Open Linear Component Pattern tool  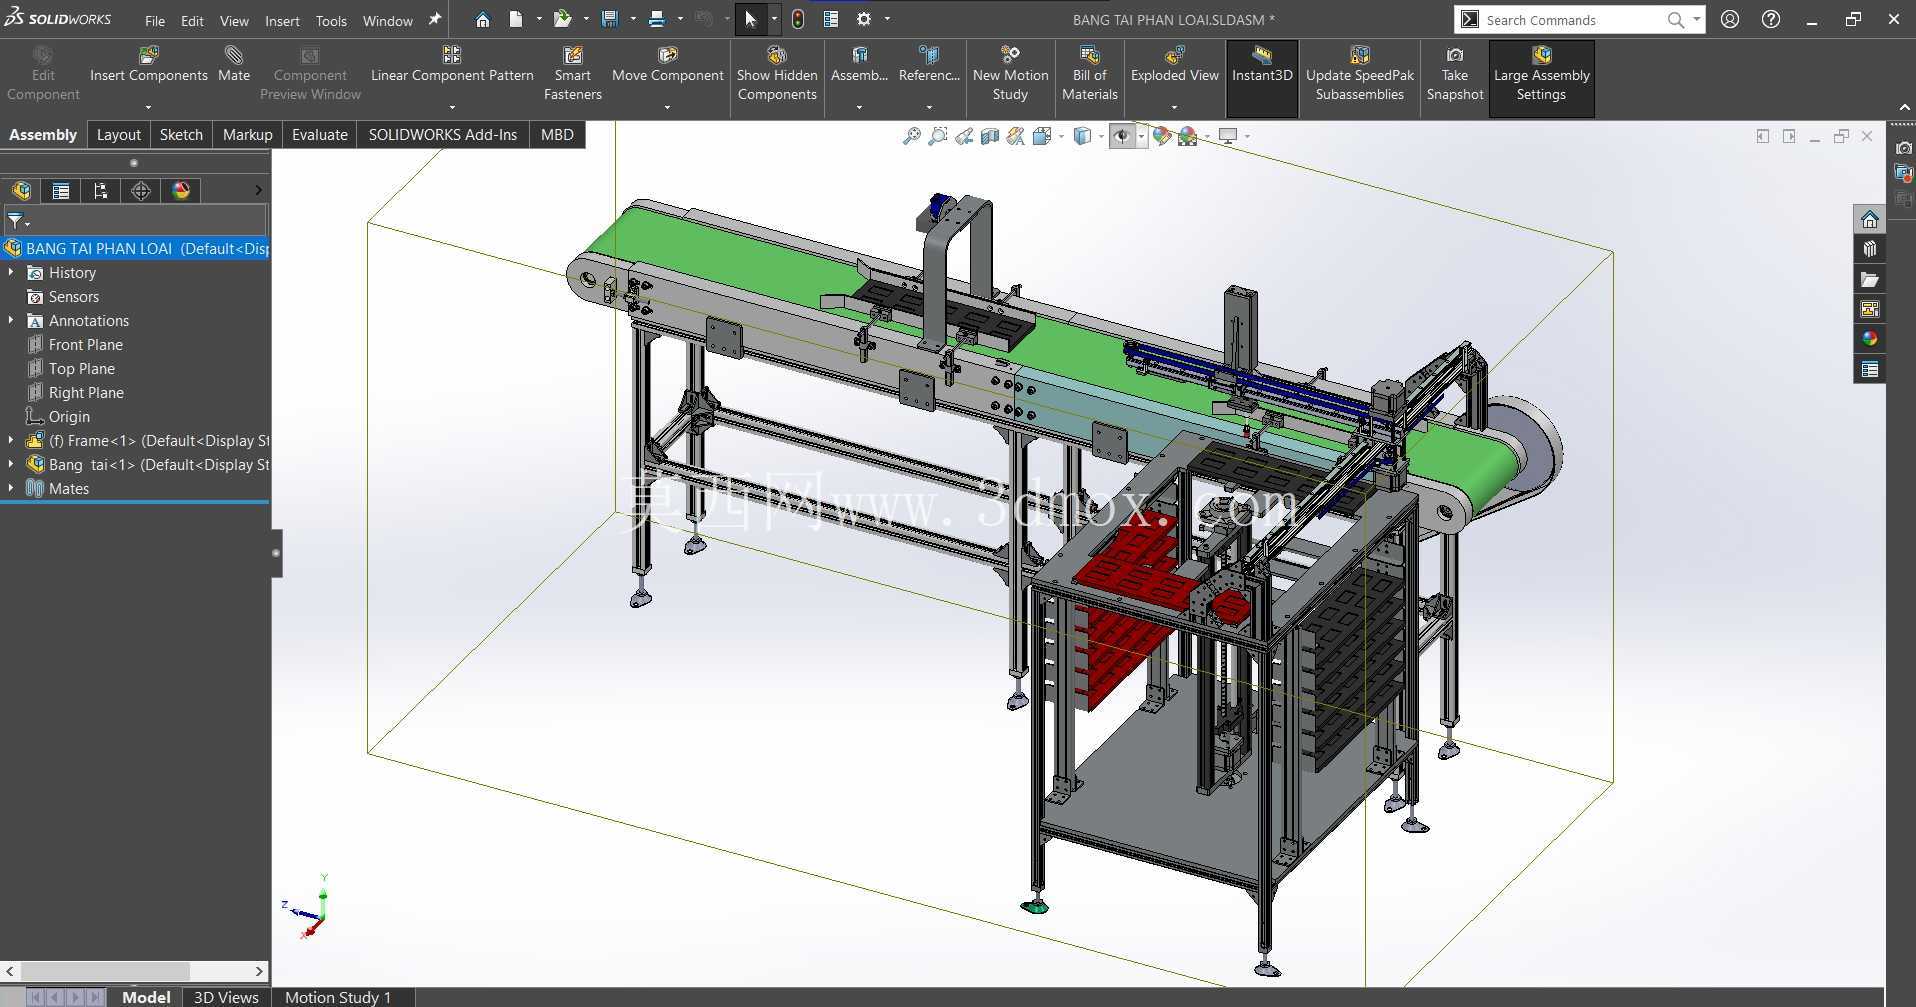[452, 64]
